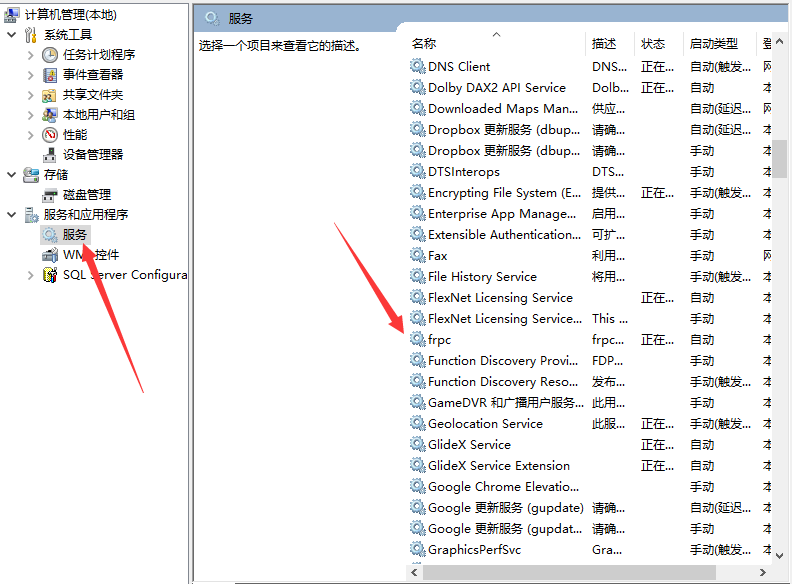Select the GameDVR 和广播用户服务 row
Screen dimensions: 792x584
pos(506,403)
